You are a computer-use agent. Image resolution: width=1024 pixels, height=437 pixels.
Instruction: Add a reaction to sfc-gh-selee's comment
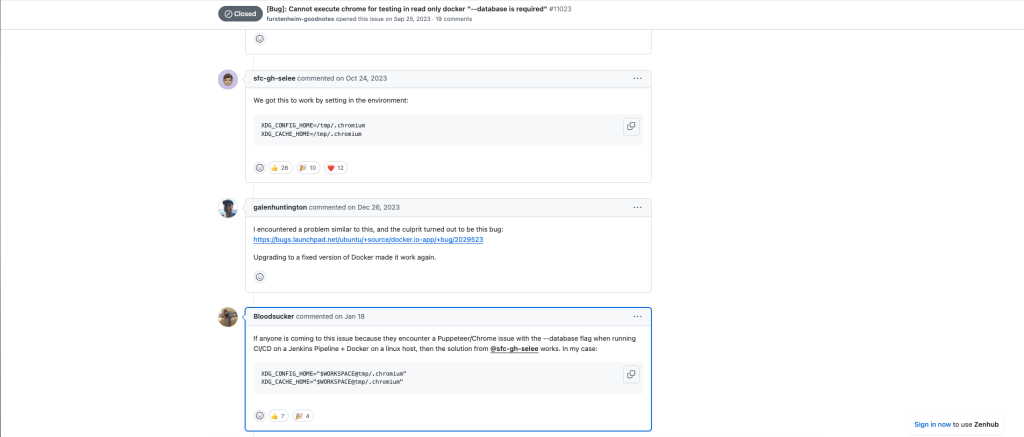coord(260,168)
